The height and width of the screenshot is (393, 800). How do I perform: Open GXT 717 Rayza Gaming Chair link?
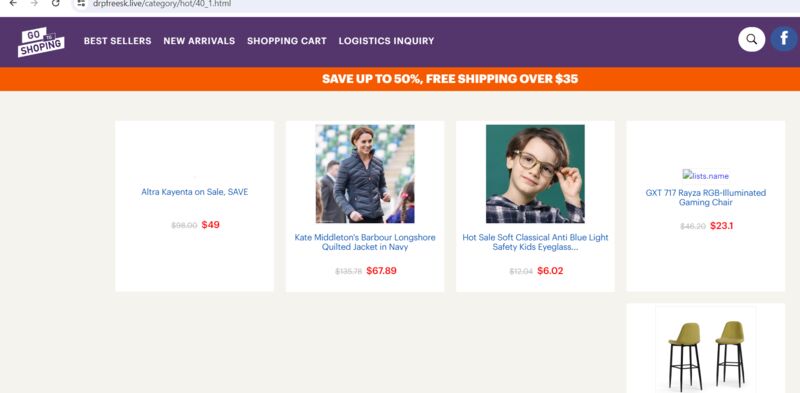(x=706, y=198)
